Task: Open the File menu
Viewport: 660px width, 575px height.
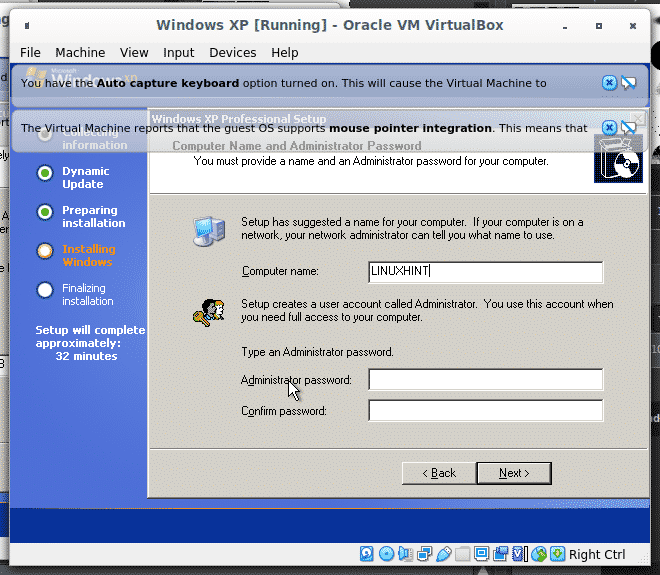Action: [x=30, y=53]
